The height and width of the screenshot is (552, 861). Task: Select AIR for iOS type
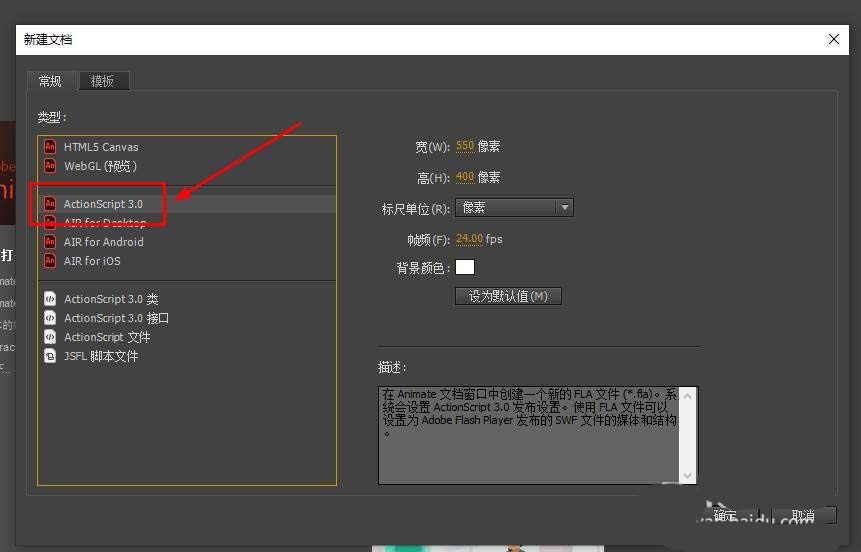point(187,261)
